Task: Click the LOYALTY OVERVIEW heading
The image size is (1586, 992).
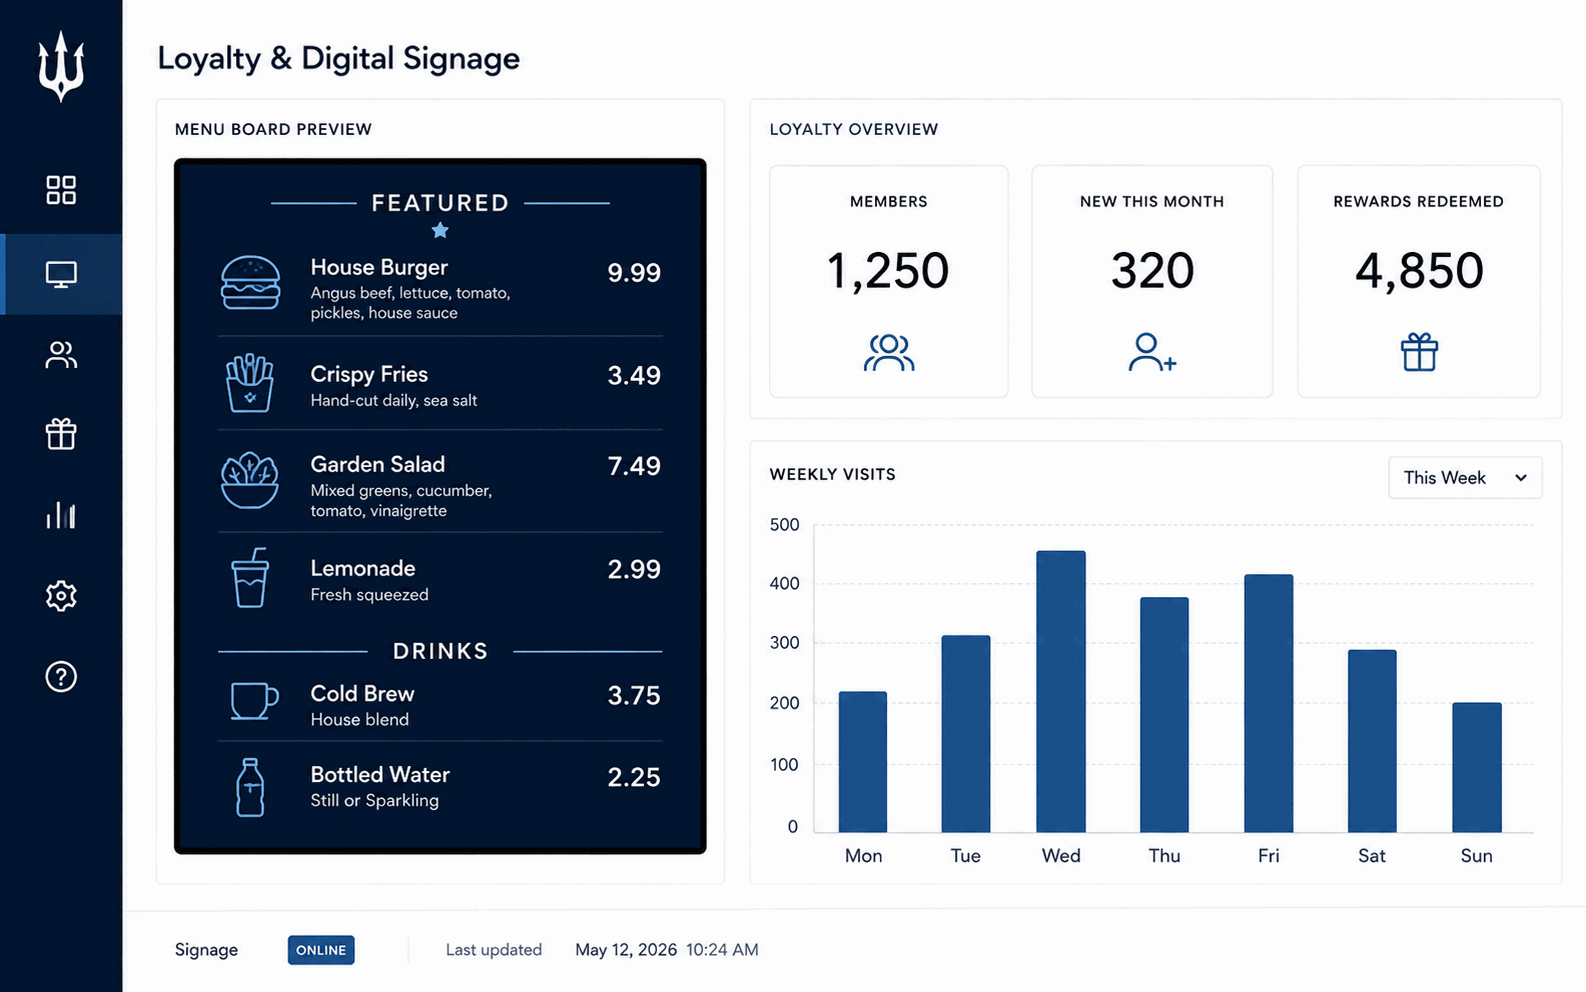Action: pos(854,129)
